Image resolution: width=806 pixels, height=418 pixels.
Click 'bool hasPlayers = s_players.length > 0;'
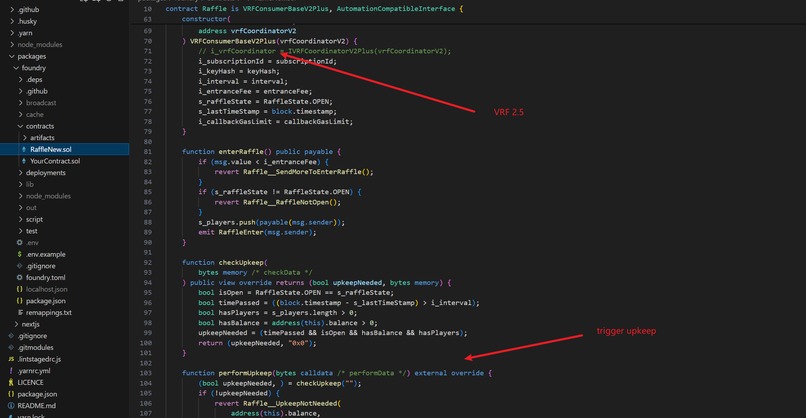click(x=278, y=313)
